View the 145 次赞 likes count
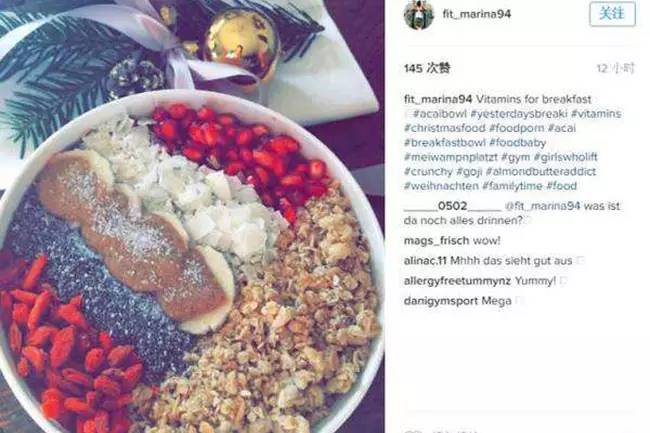Viewport: 650px width, 433px height. pos(427,68)
